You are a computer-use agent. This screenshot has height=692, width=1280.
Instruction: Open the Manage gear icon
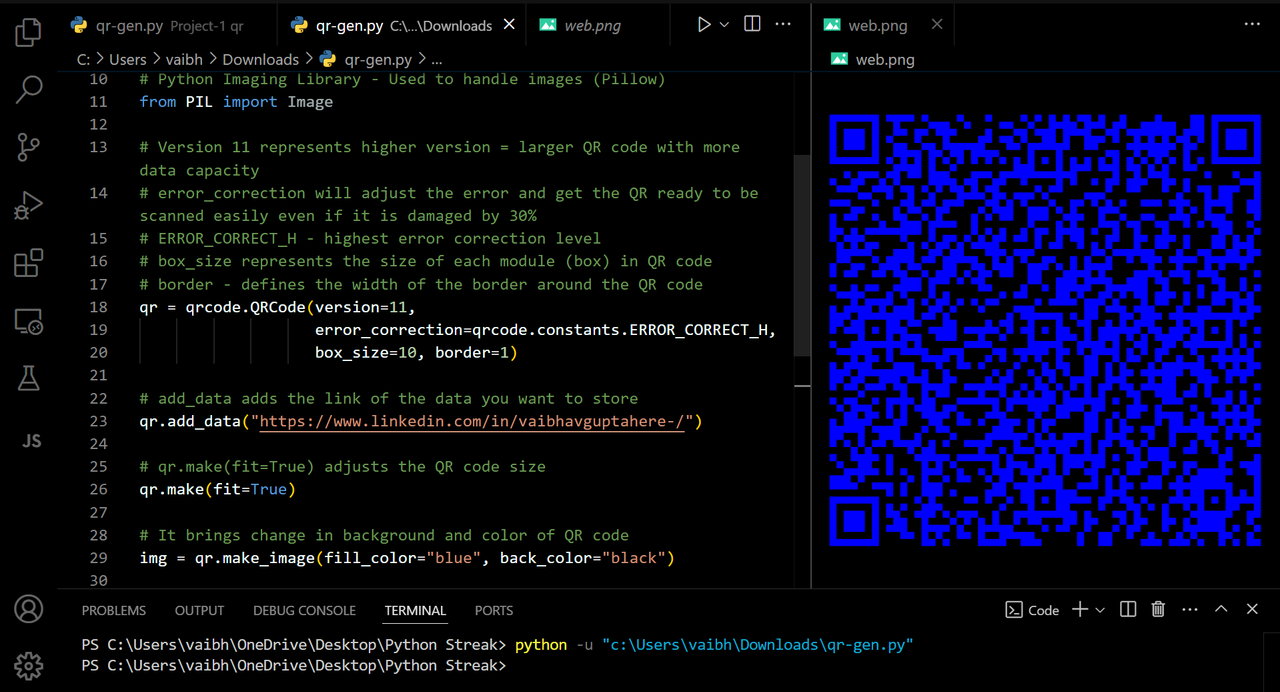pos(28,665)
